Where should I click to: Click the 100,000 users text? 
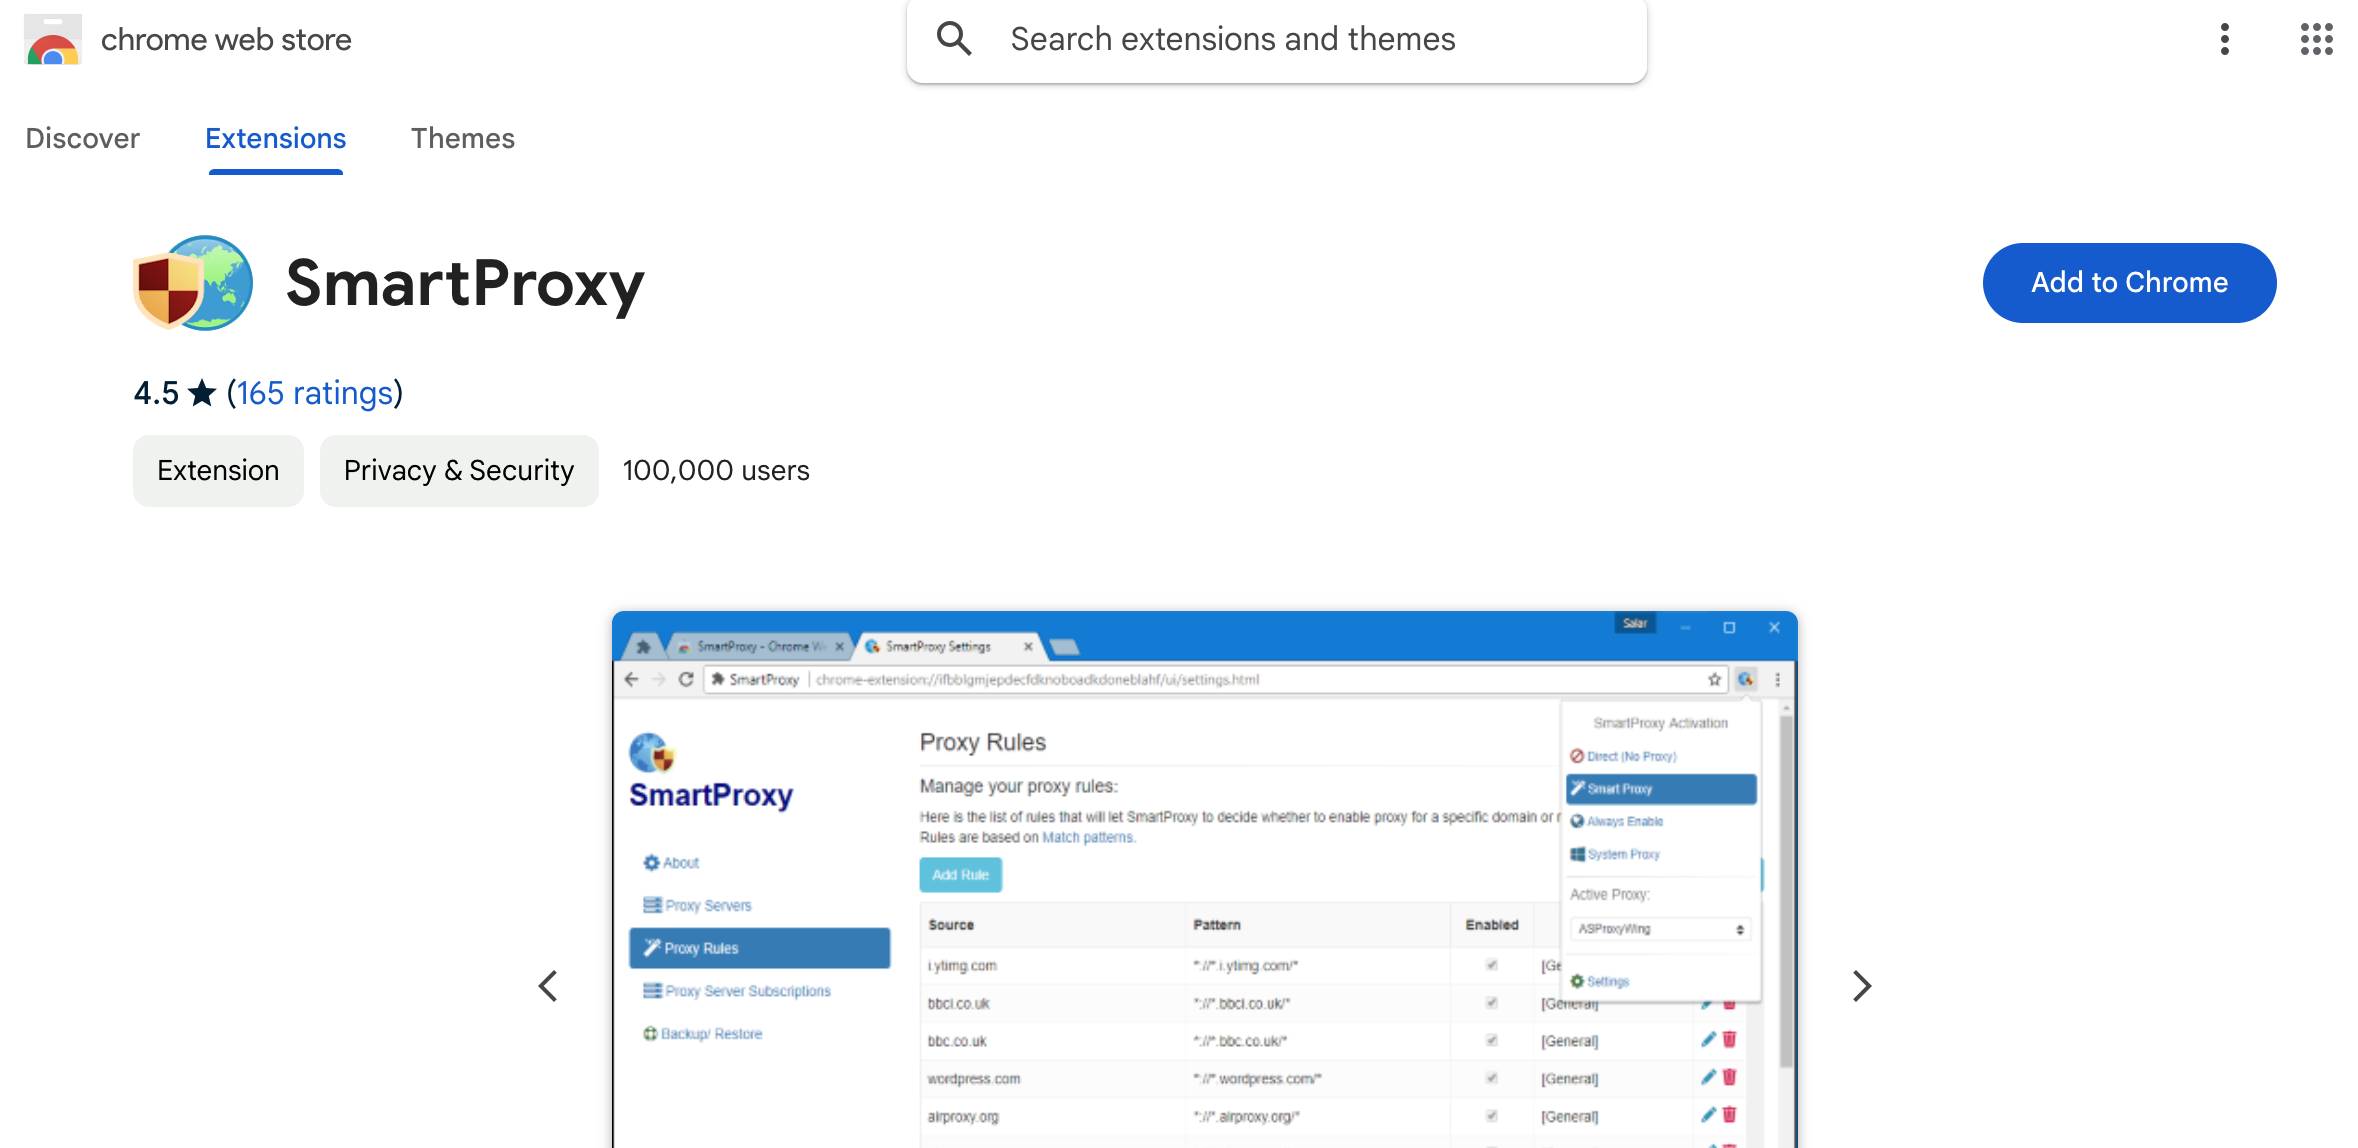(716, 471)
